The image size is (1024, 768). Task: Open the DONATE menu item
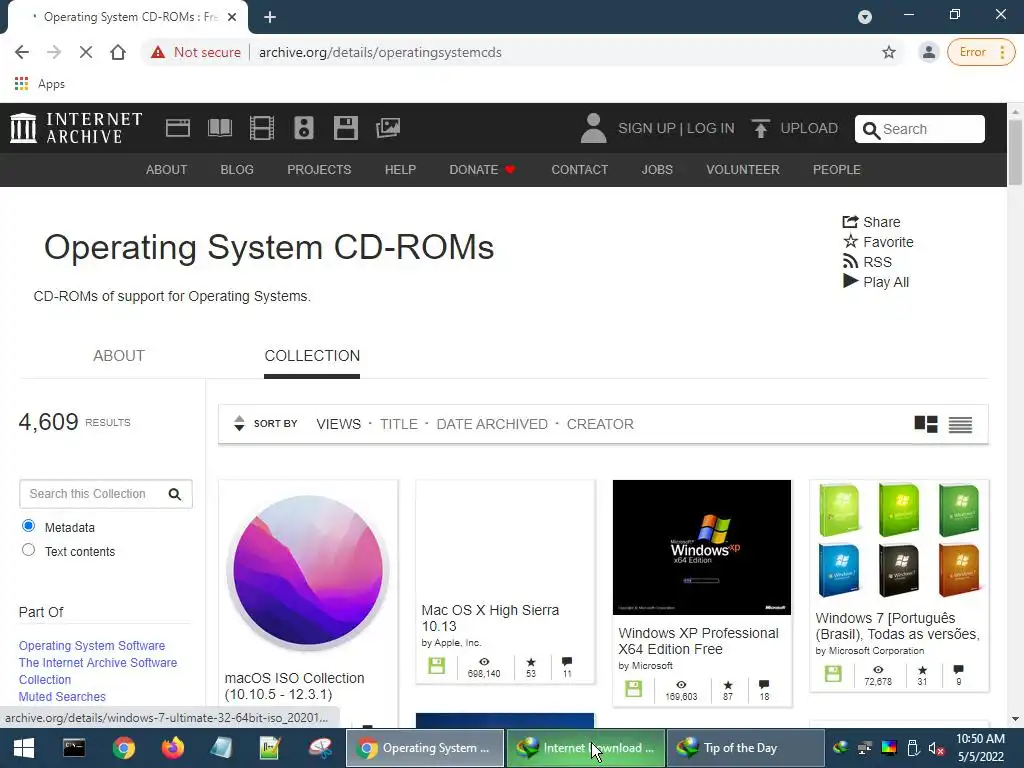tap(482, 170)
